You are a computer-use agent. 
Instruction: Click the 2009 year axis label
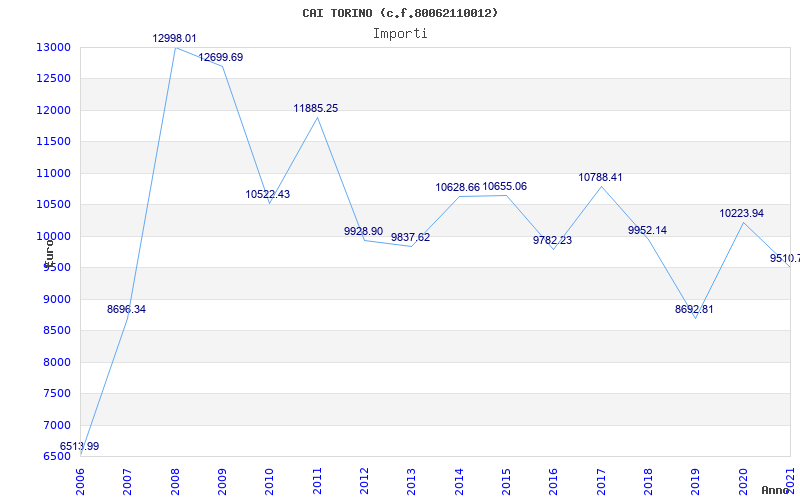(222, 481)
